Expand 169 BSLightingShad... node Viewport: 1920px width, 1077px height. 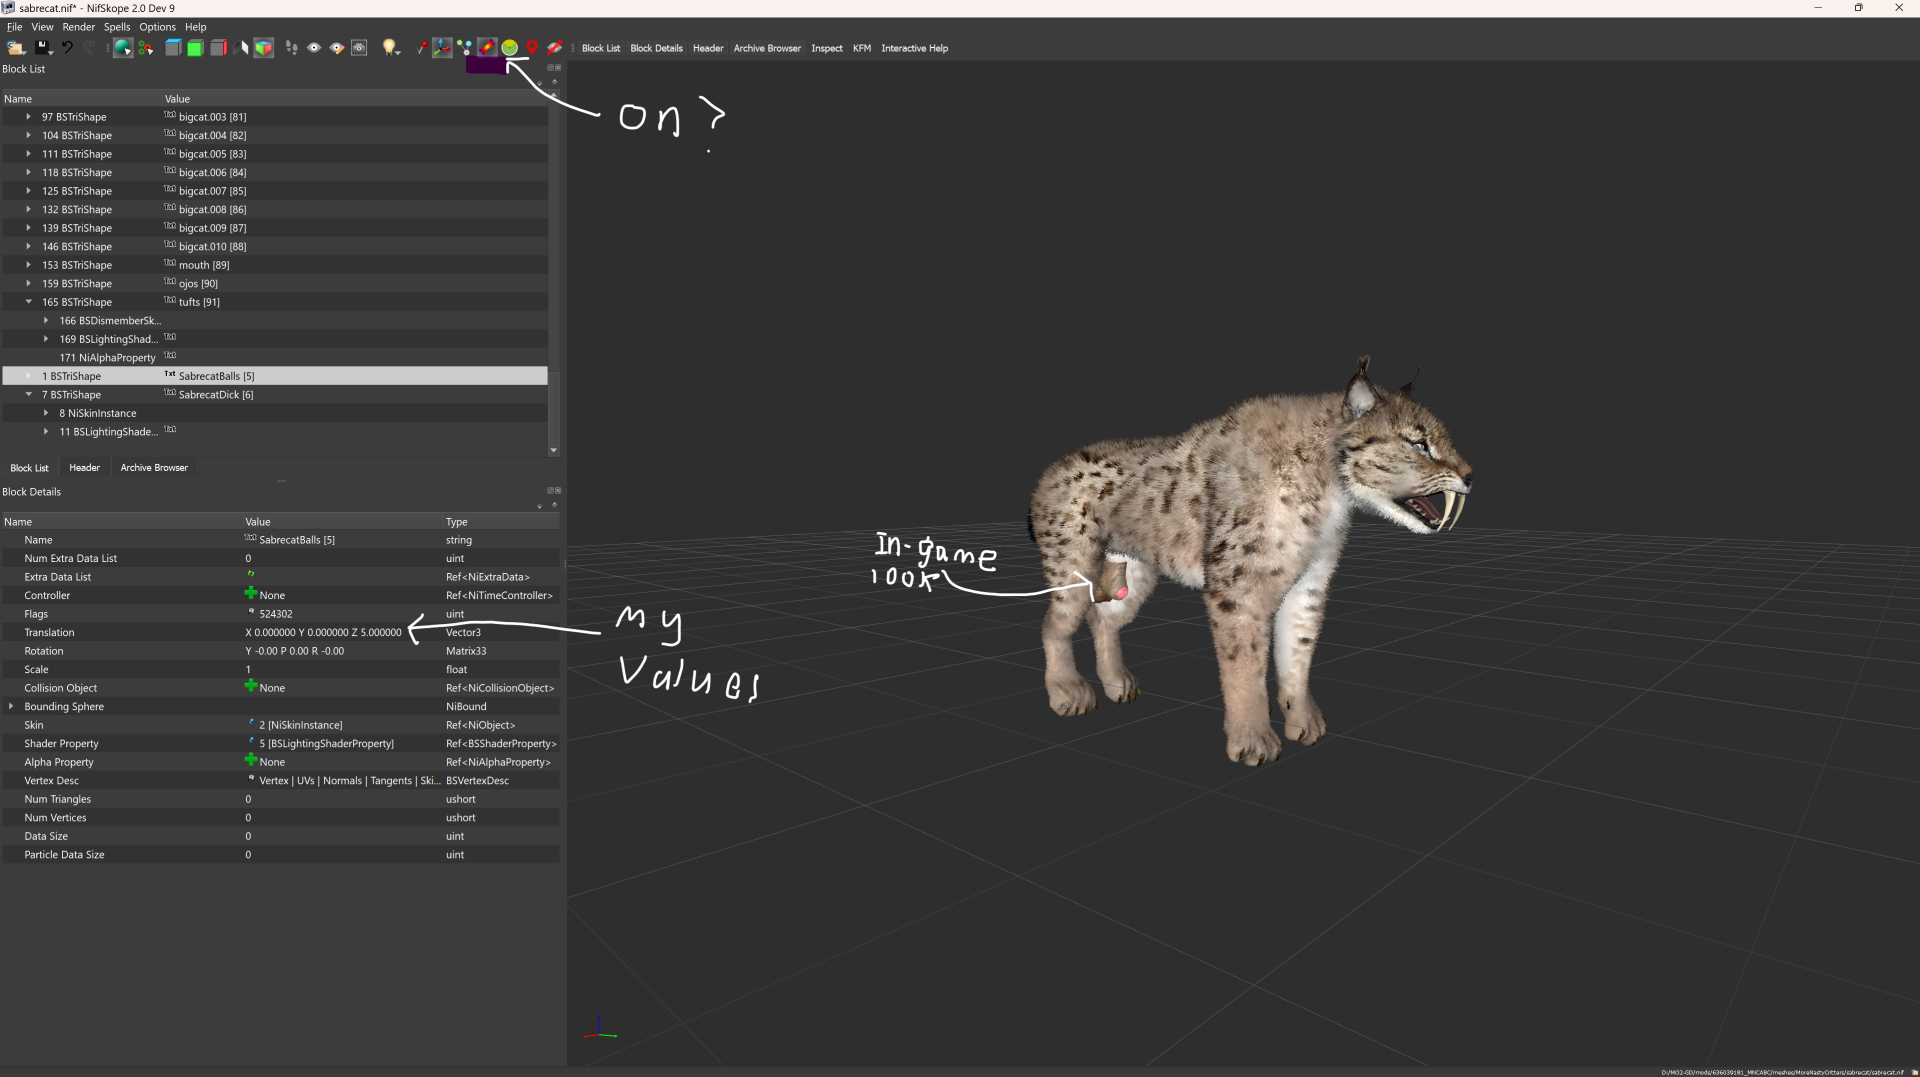46,339
